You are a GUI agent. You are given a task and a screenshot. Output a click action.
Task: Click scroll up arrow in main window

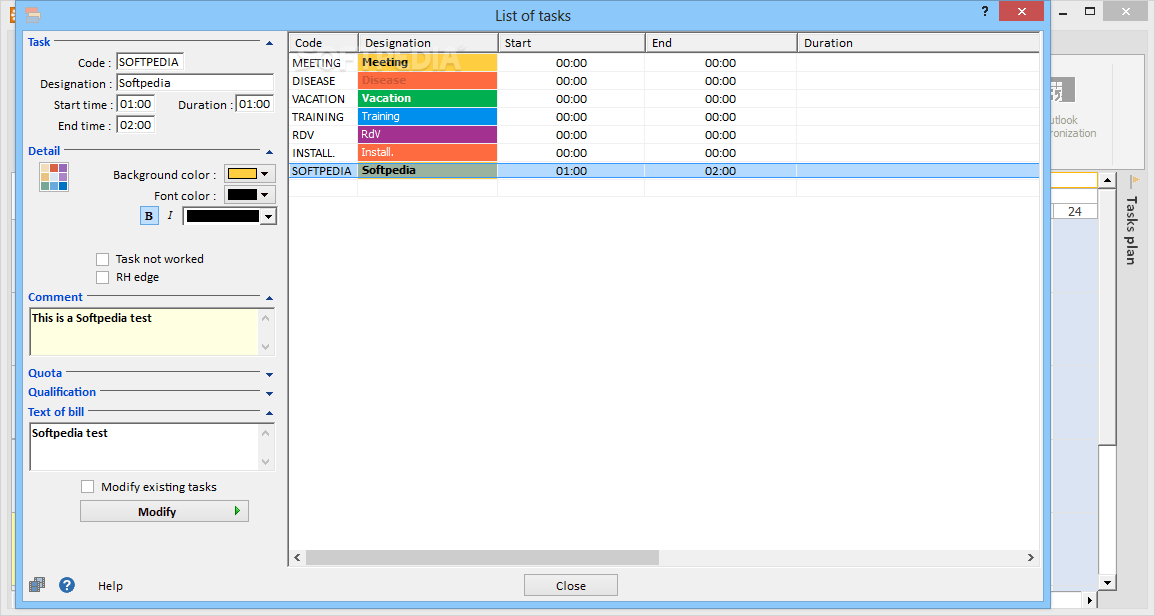click(1107, 181)
